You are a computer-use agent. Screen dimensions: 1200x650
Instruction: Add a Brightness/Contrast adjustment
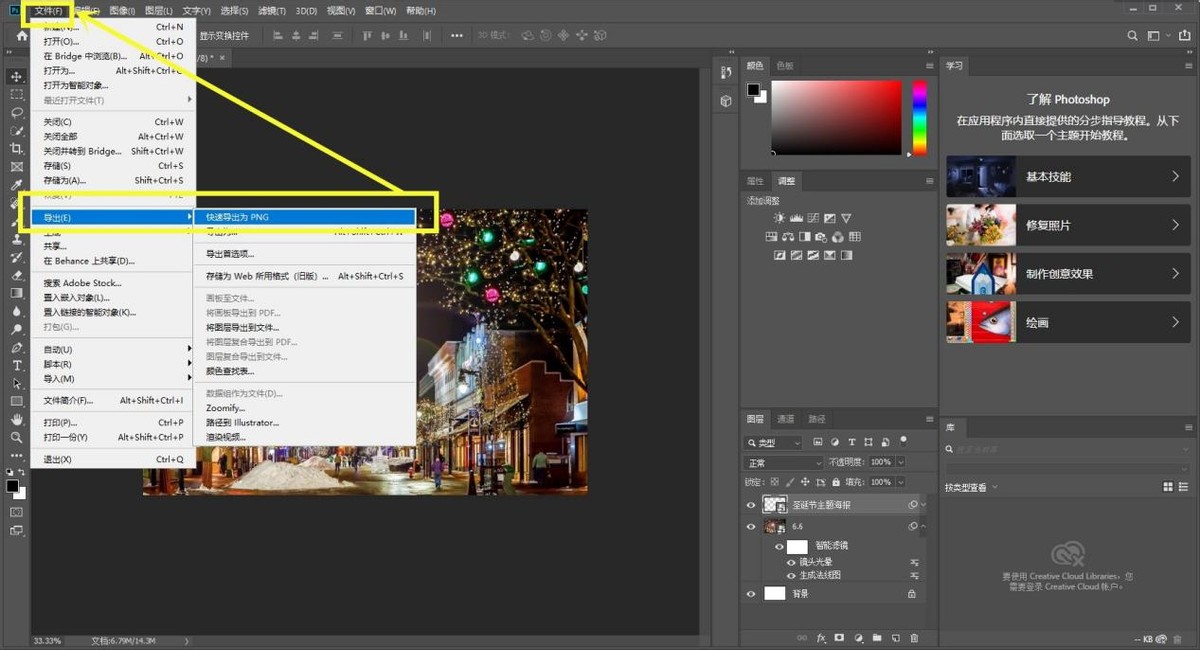point(779,218)
